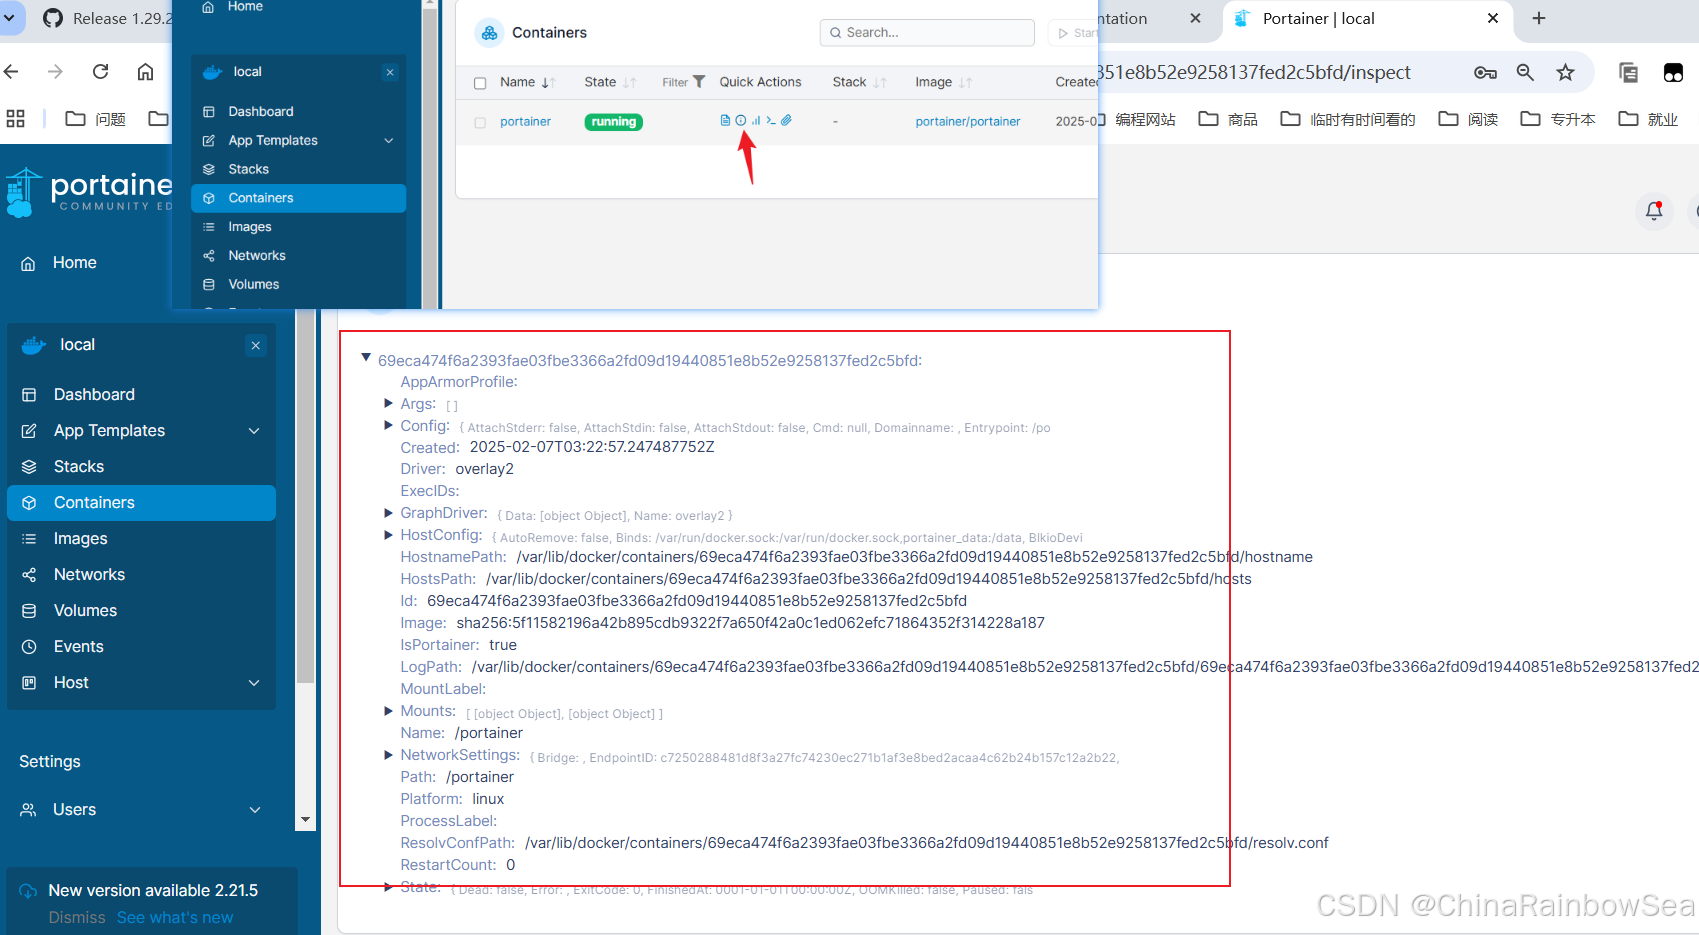Click the browser address bar URL
The image size is (1699, 935).
pyautogui.click(x=1254, y=72)
